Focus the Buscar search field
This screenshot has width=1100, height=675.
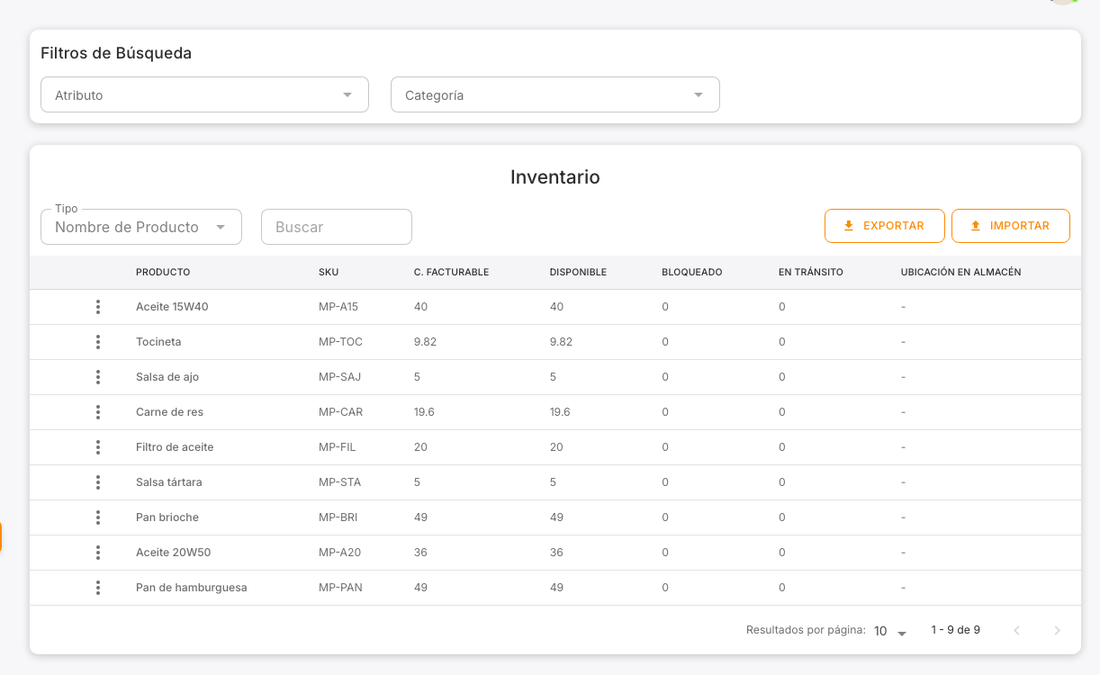[x=337, y=227]
